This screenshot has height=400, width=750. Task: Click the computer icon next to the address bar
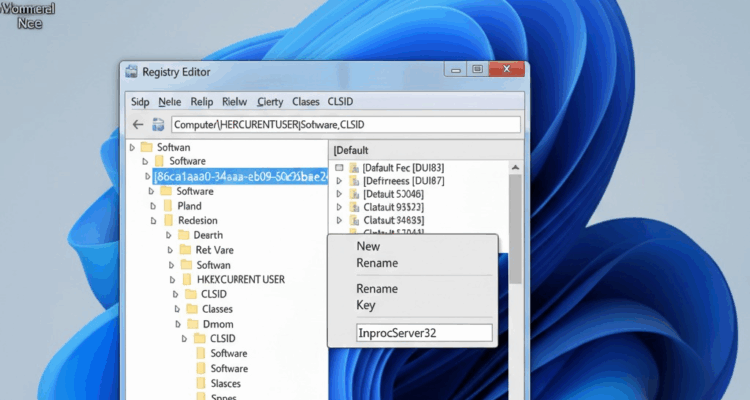click(x=158, y=125)
